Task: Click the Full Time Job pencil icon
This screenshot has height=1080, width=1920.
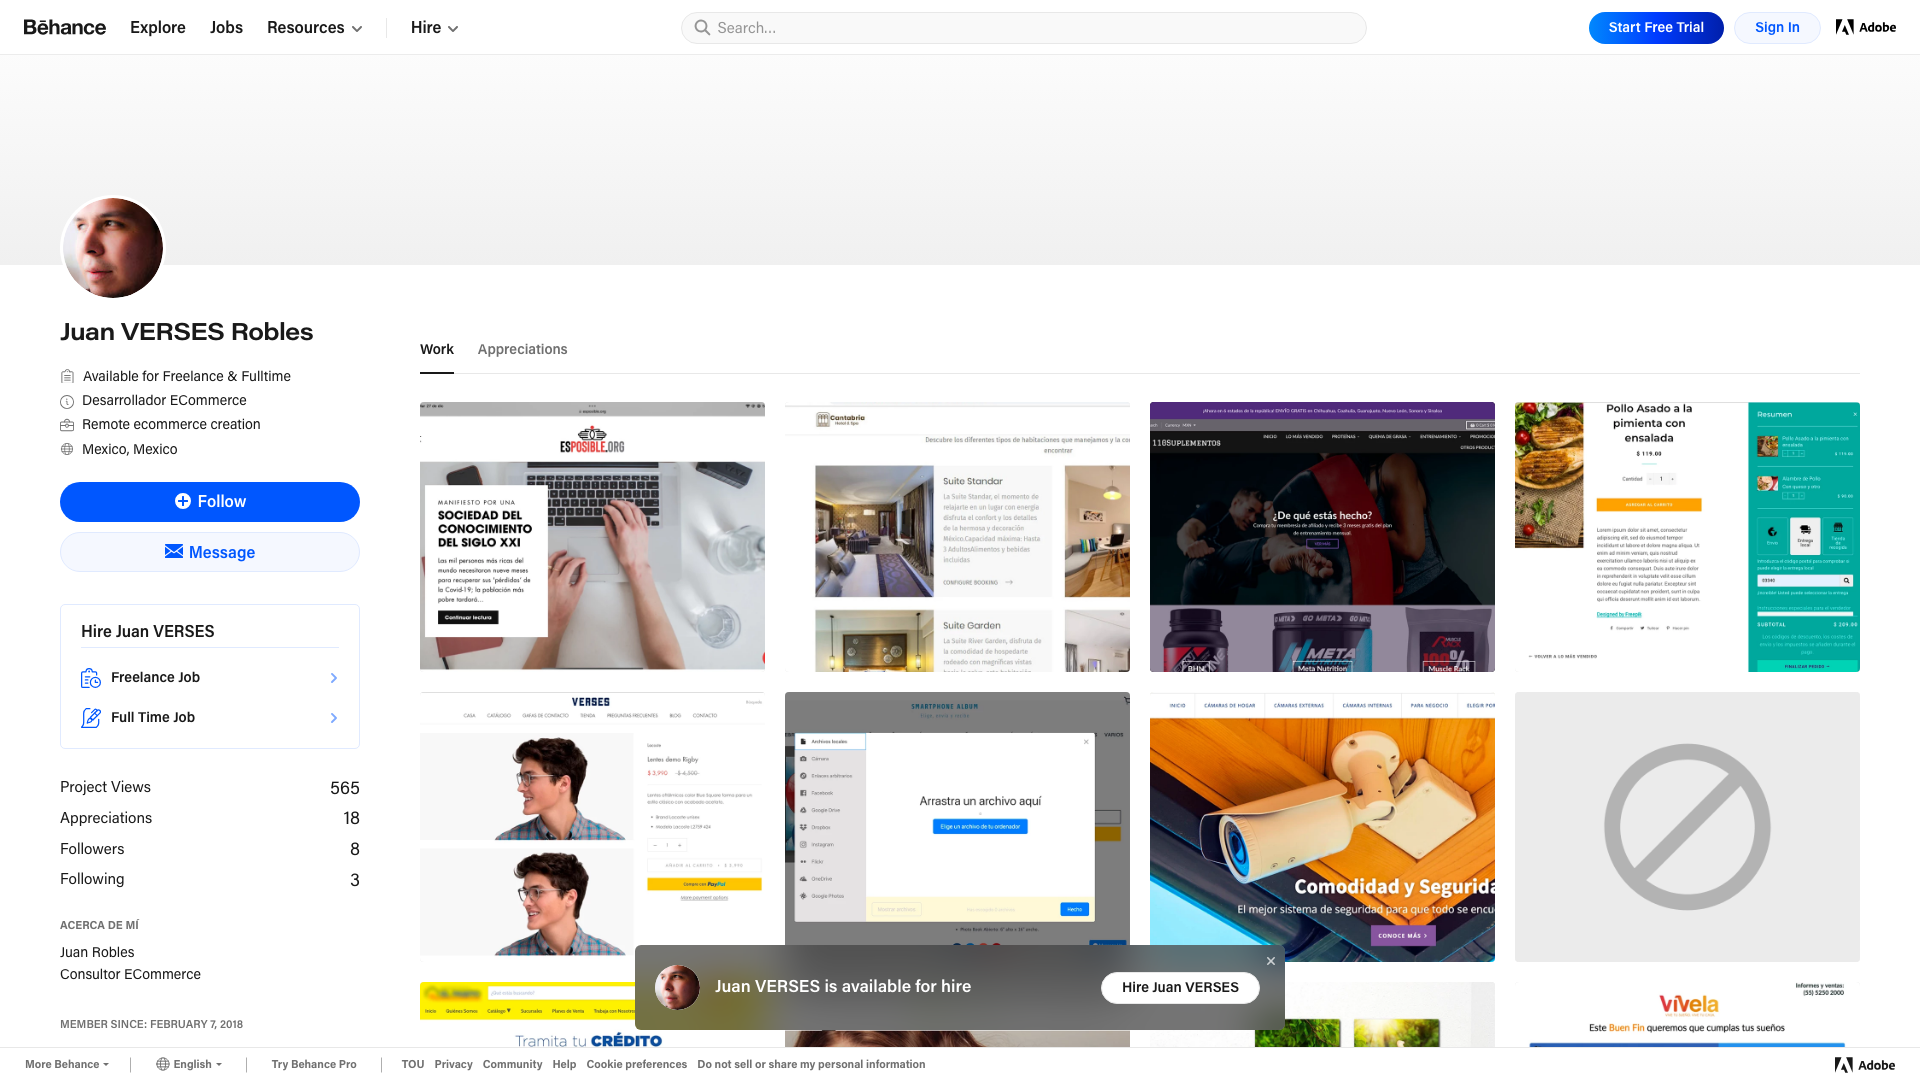Action: [x=91, y=718]
